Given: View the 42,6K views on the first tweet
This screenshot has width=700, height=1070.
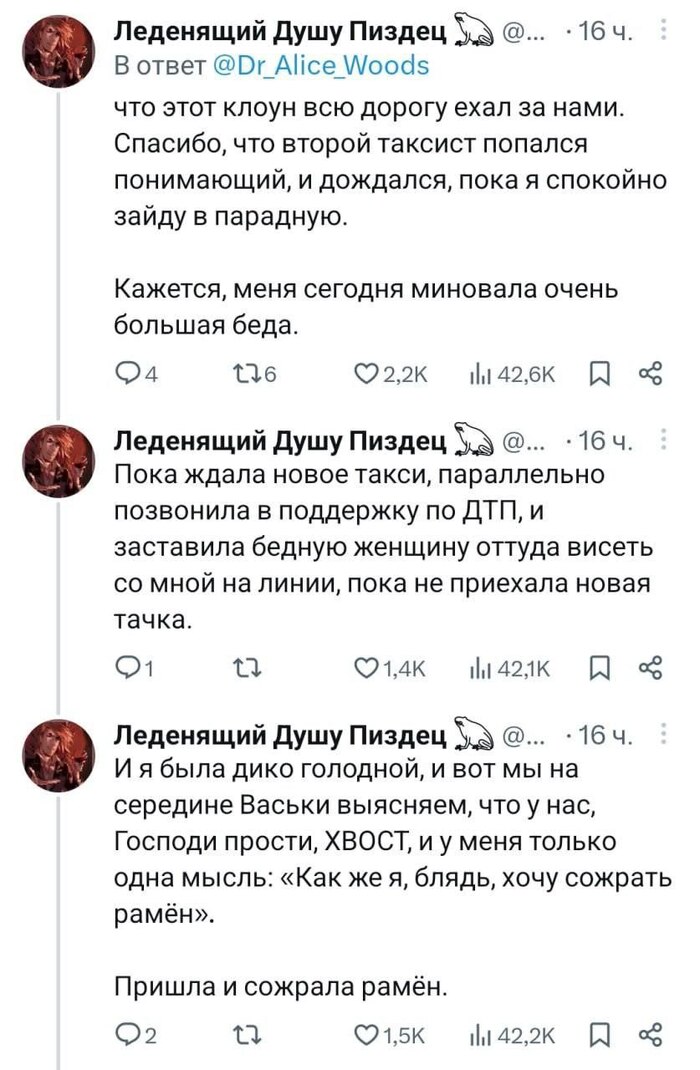Looking at the screenshot, I should (512, 375).
